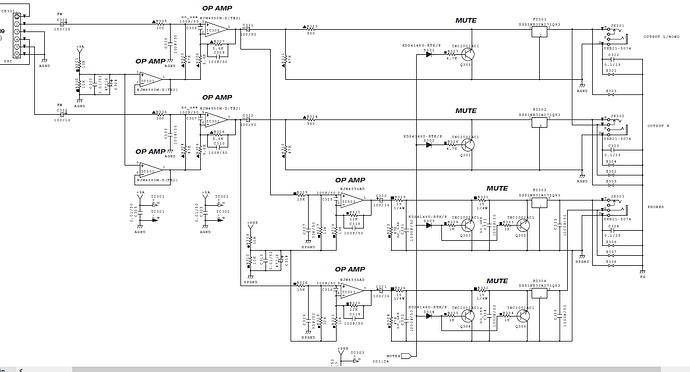Select the MUTEN input port symbol
Screen dimensions: 690x372
[x=407, y=356]
